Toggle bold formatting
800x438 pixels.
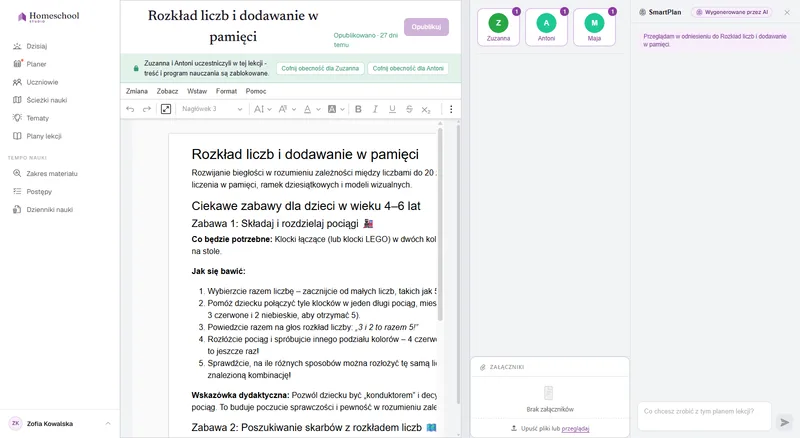pos(358,109)
